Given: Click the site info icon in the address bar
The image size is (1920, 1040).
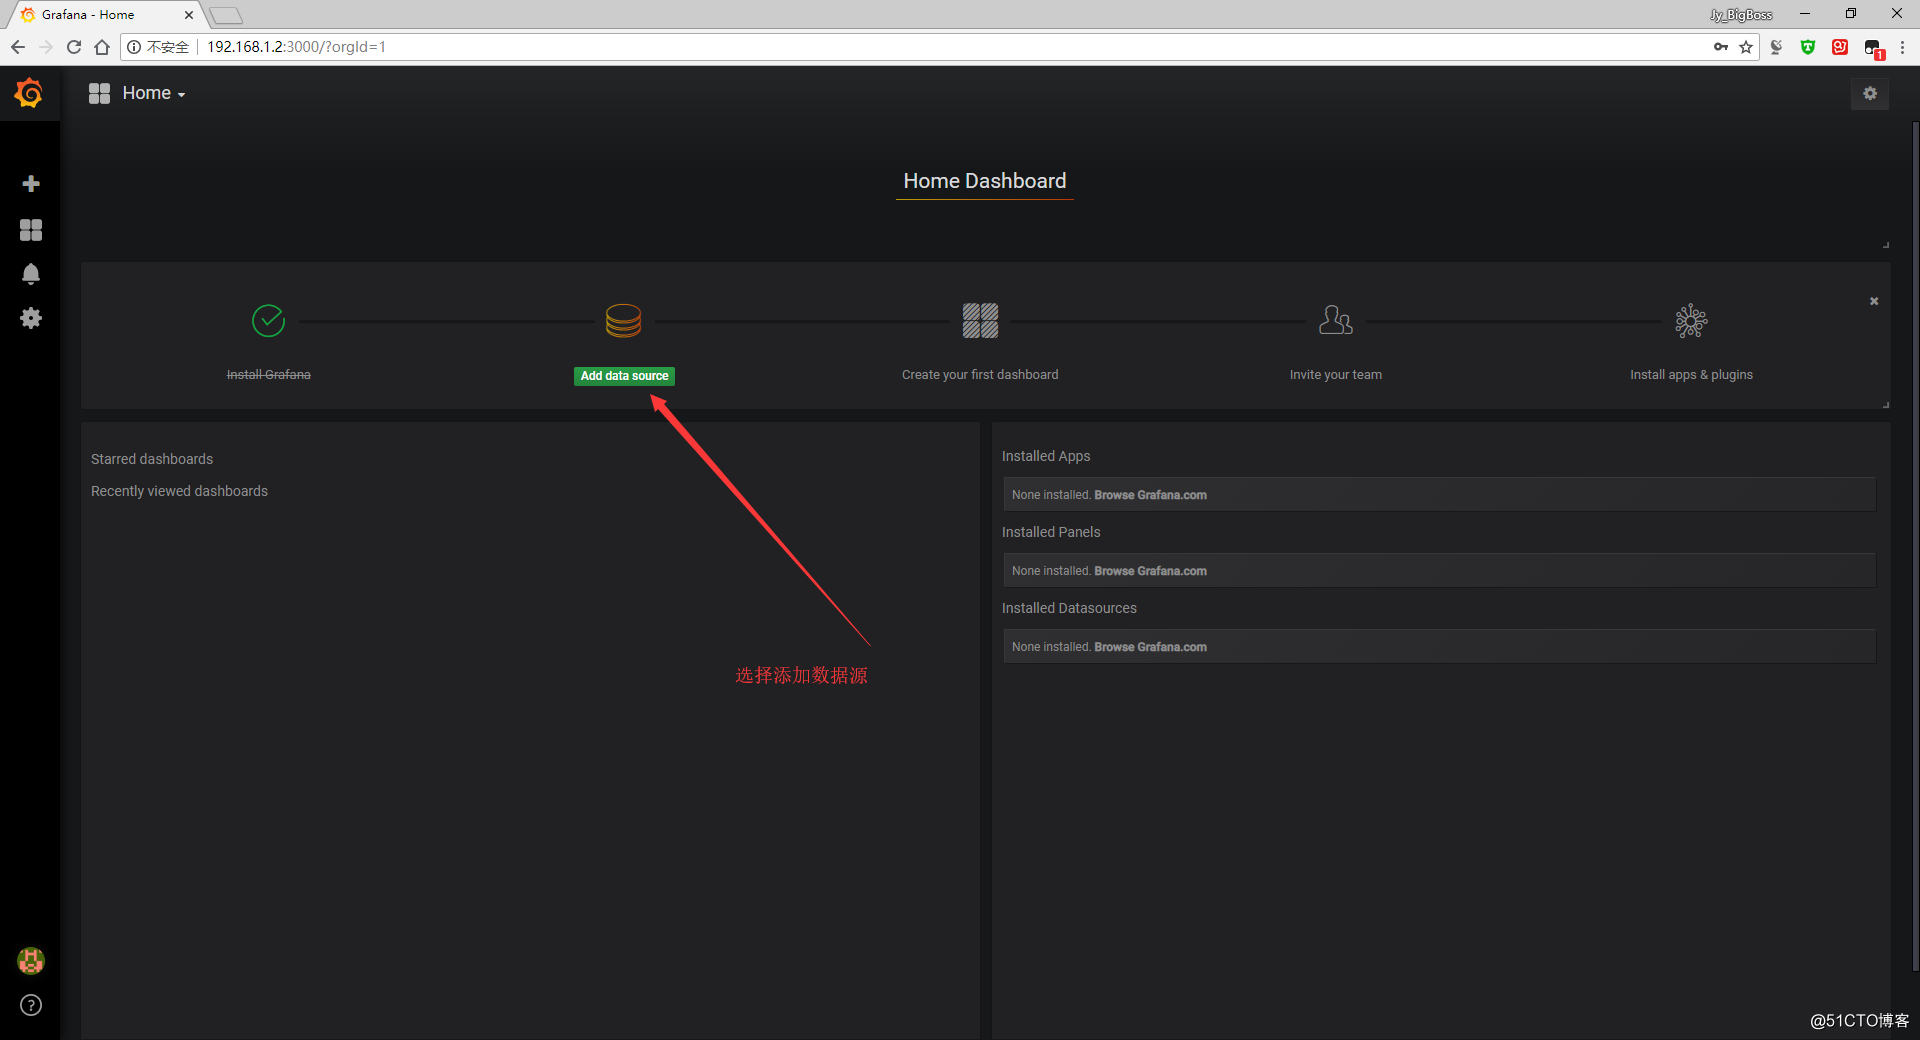Looking at the screenshot, I should 134,47.
